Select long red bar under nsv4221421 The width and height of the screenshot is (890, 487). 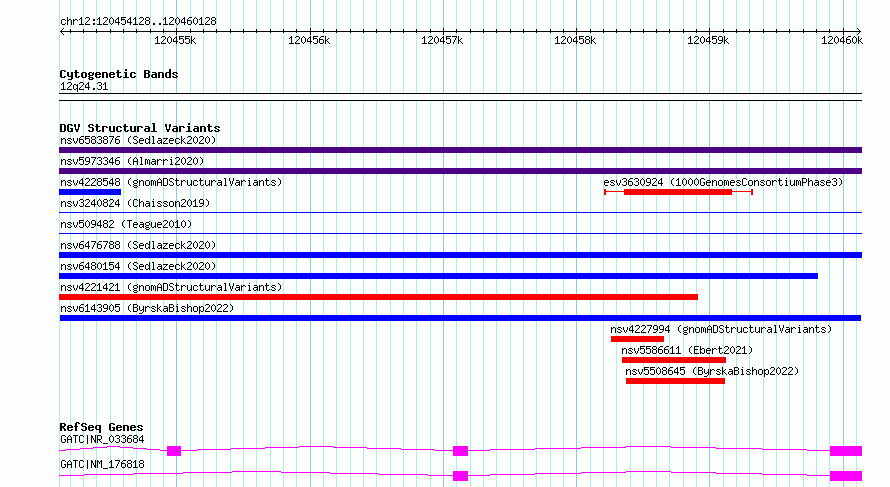(378, 297)
